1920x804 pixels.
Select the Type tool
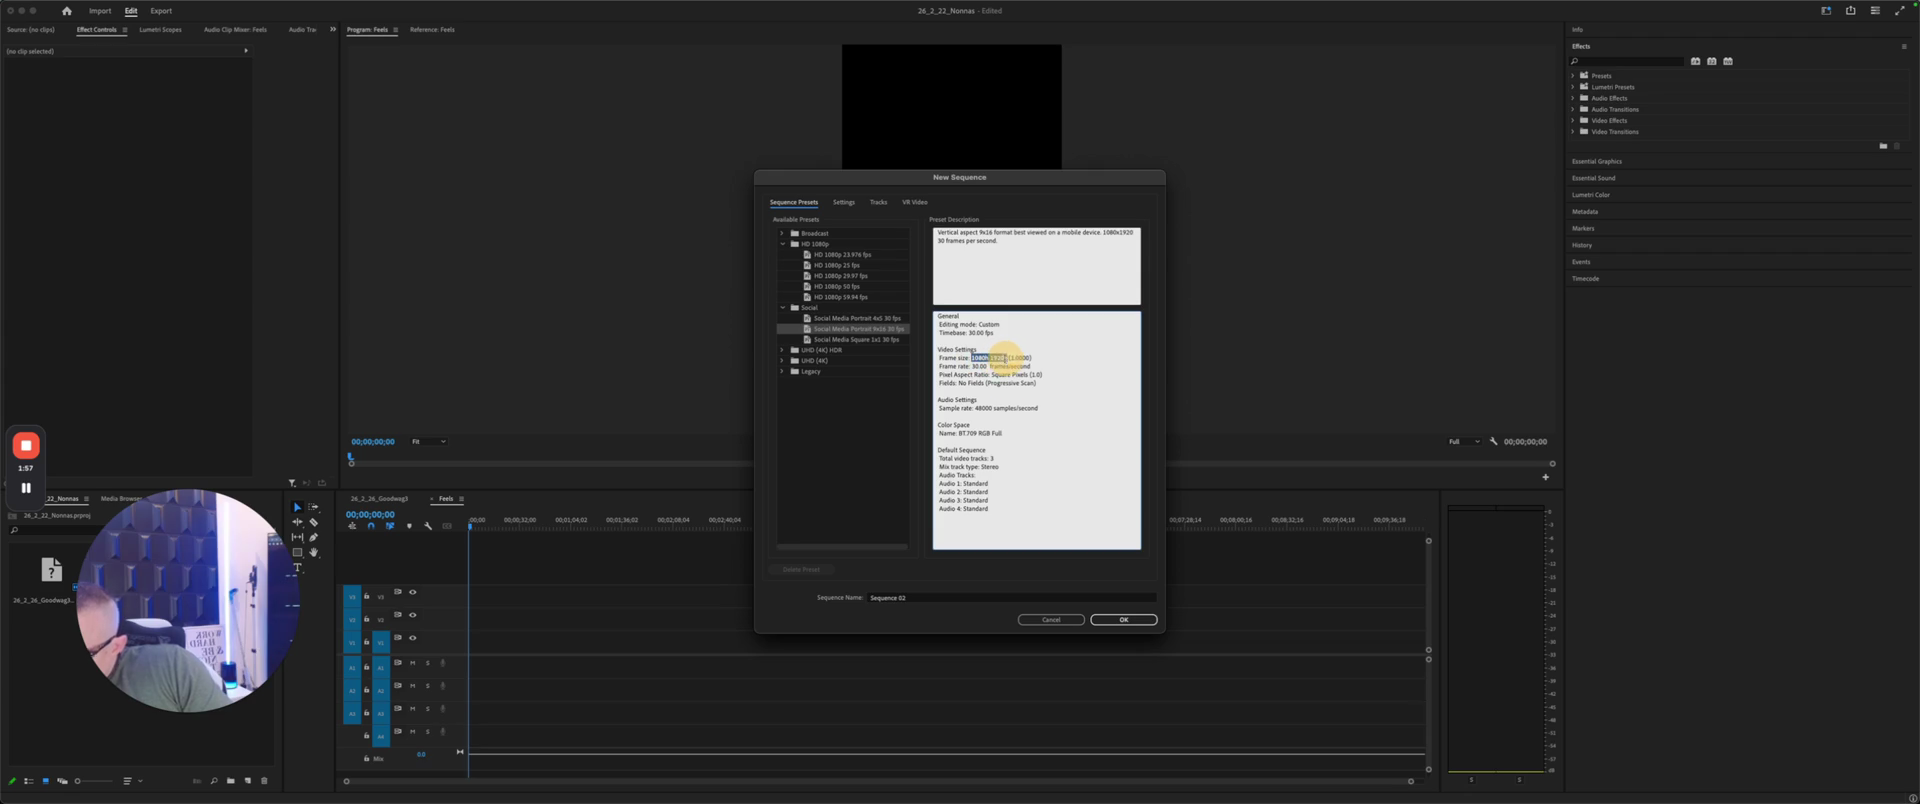pyautogui.click(x=297, y=567)
